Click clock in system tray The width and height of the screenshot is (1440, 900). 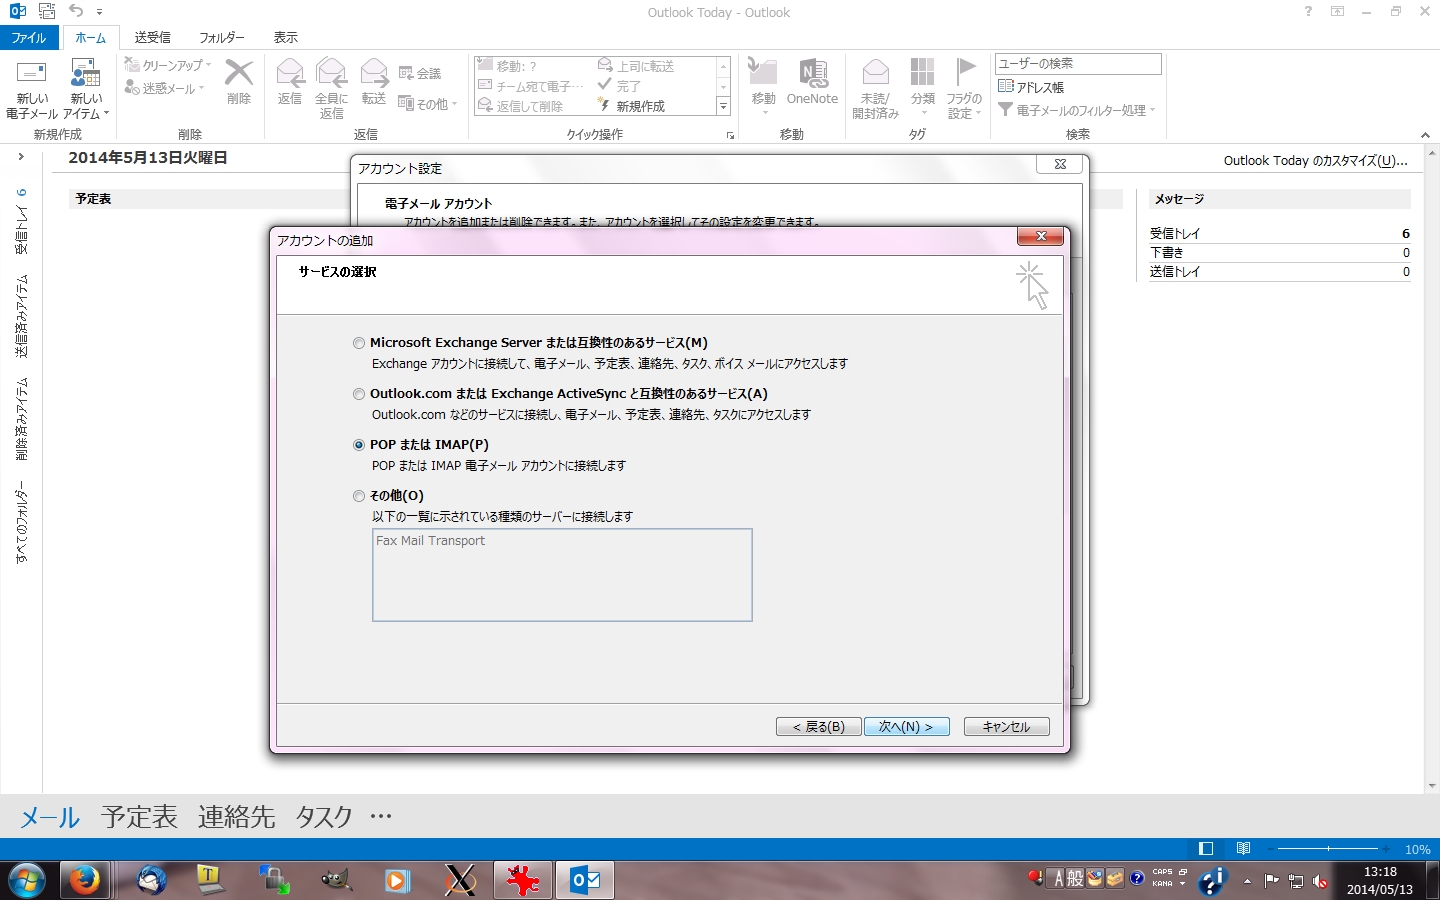(1380, 880)
